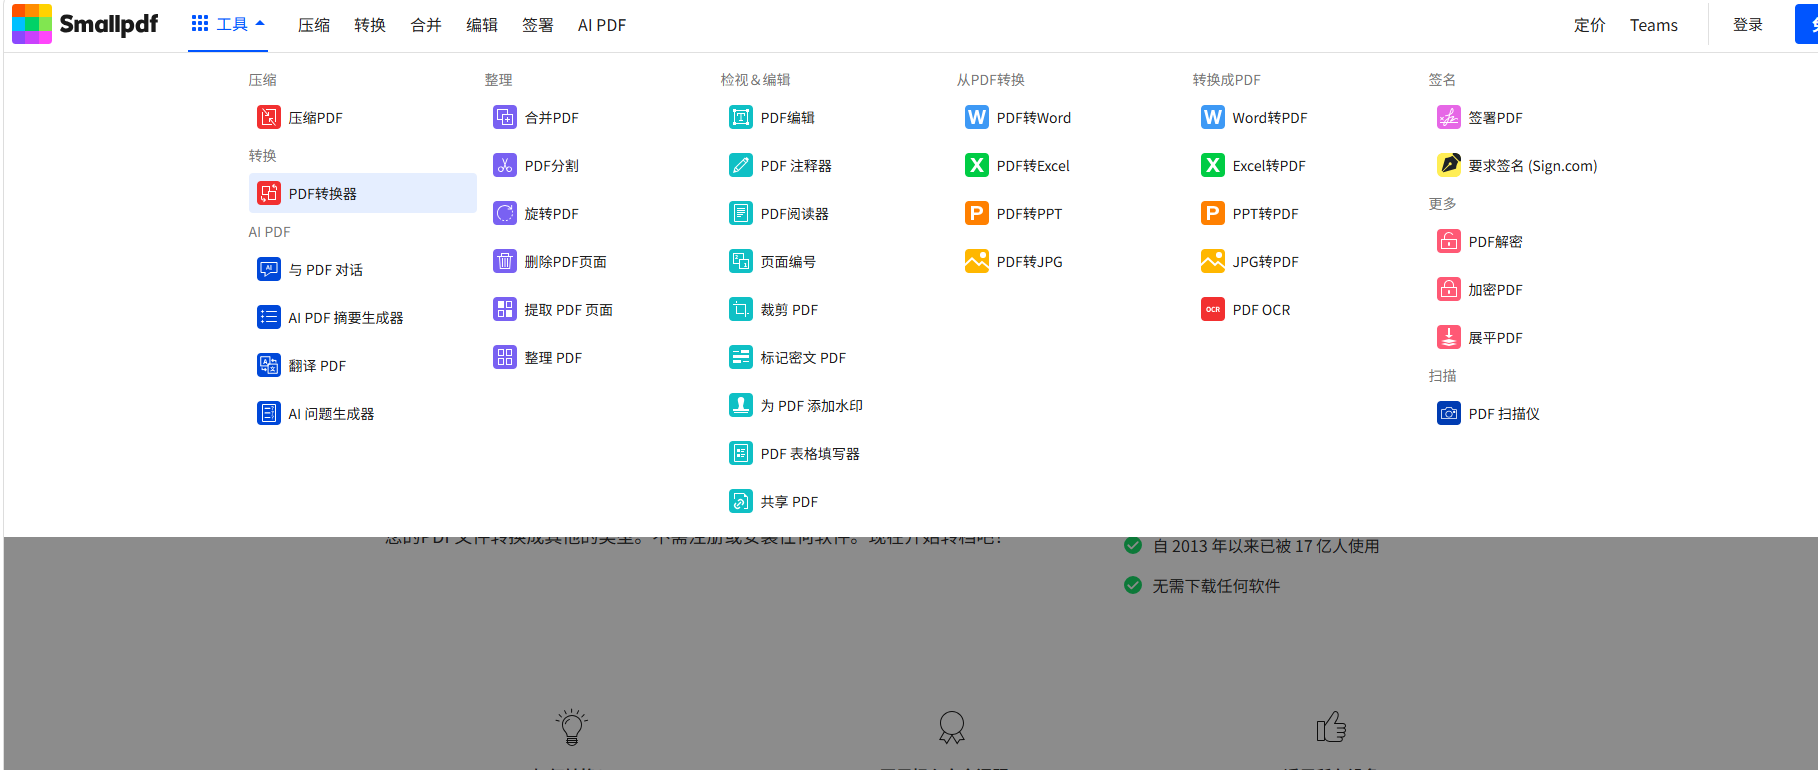Select the PDF转Word icon
The image size is (1818, 770).
977,118
